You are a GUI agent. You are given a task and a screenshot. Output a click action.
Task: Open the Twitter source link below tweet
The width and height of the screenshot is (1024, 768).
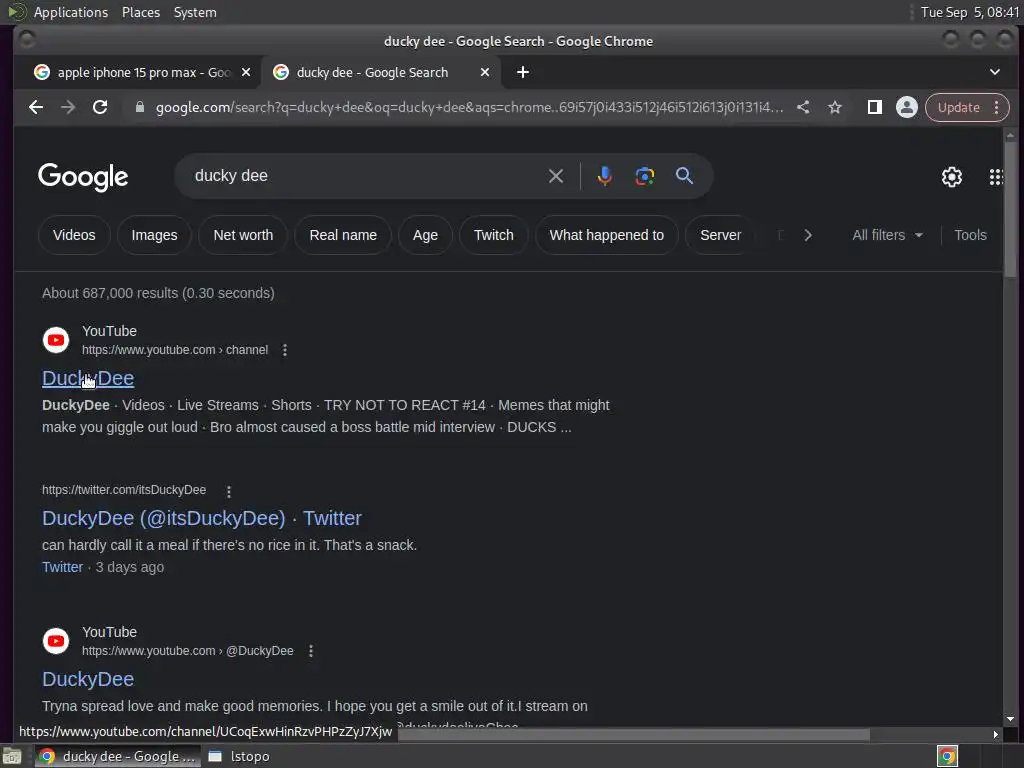click(x=63, y=567)
